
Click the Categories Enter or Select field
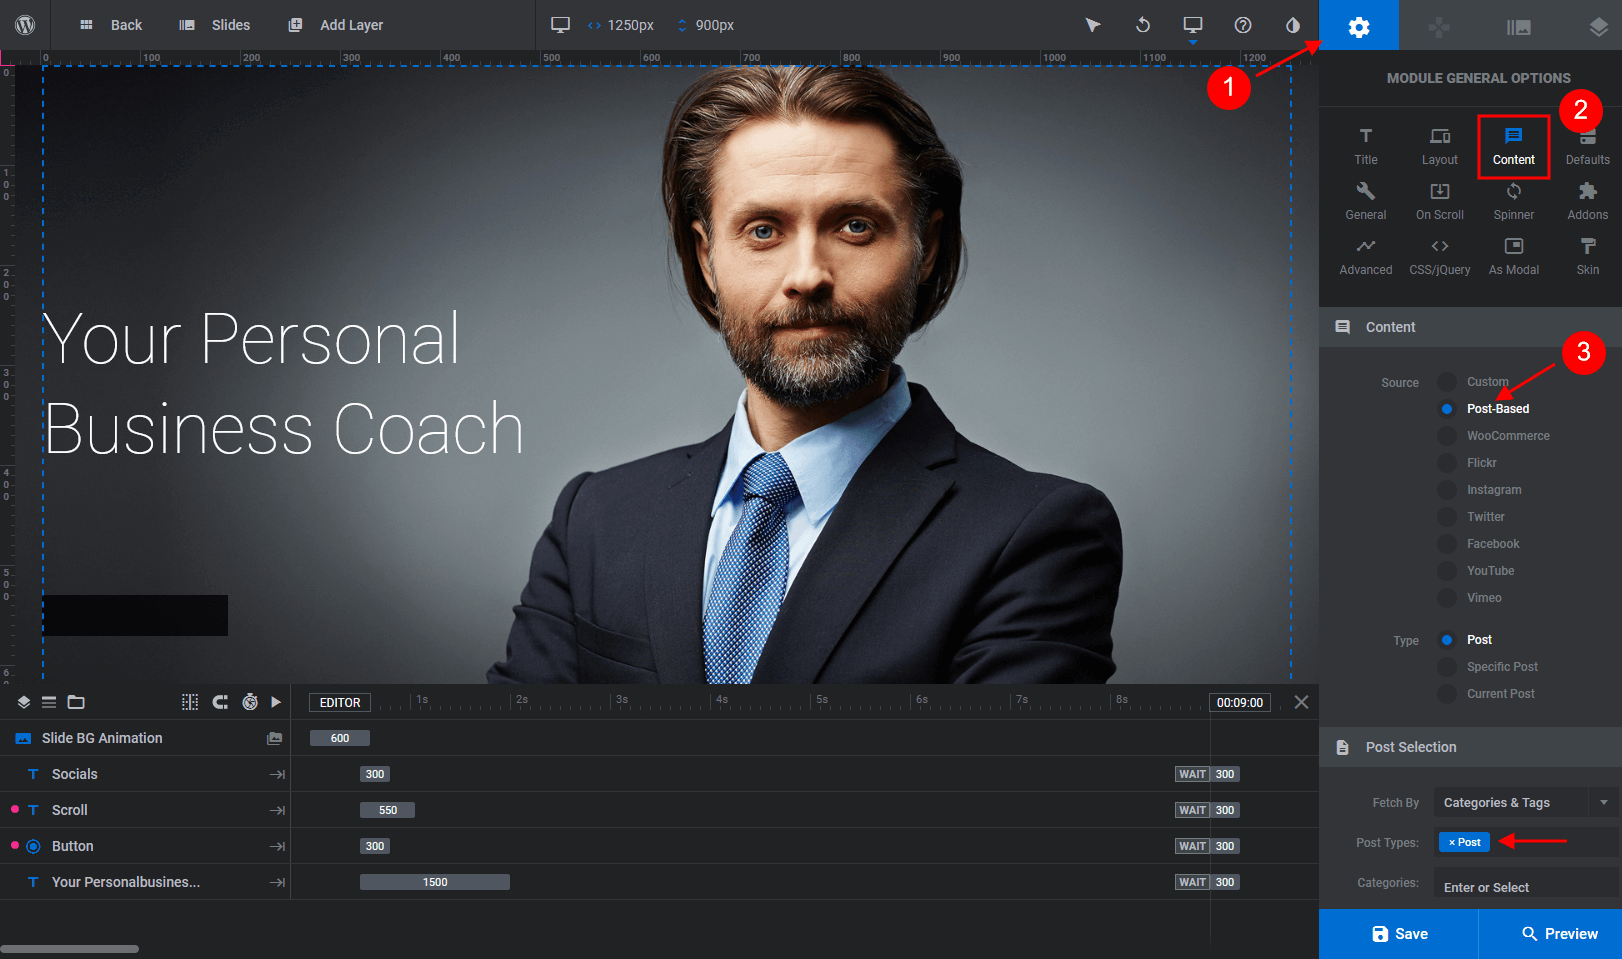click(x=1525, y=887)
